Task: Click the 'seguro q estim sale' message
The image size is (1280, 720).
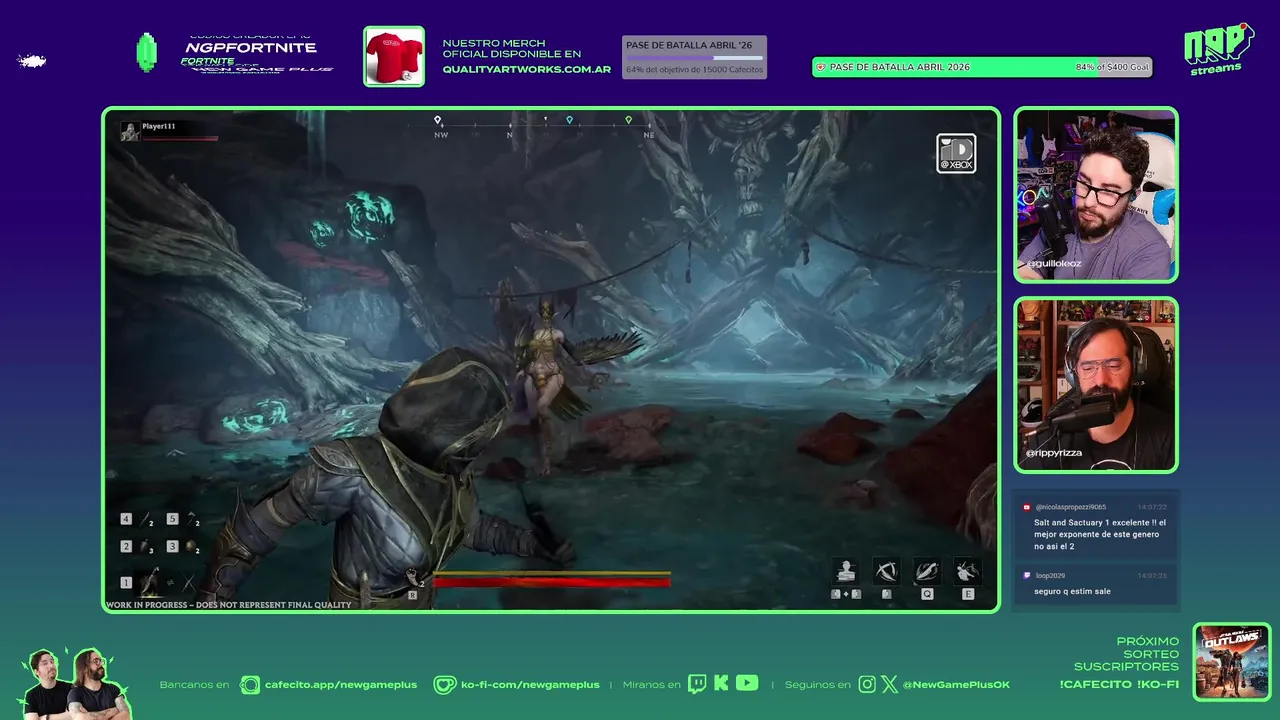Action: (x=1072, y=591)
